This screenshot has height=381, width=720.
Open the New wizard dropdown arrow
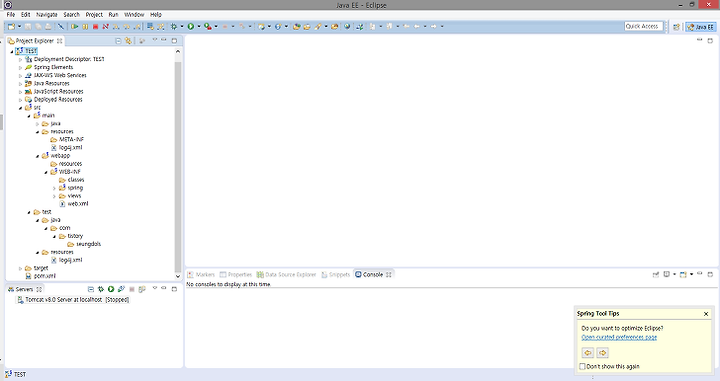(19, 27)
